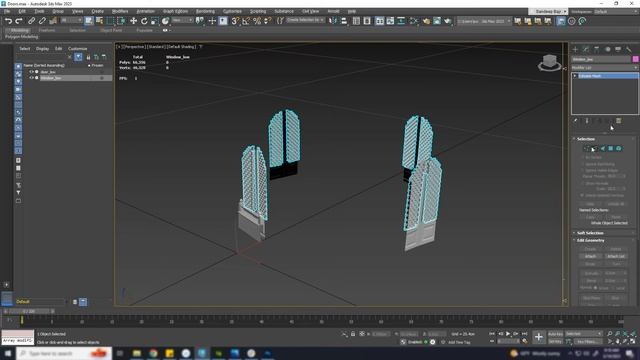Toggle Ignore Visible Edges checkbox
Screen dimensions: 640x360
[x=582, y=170]
